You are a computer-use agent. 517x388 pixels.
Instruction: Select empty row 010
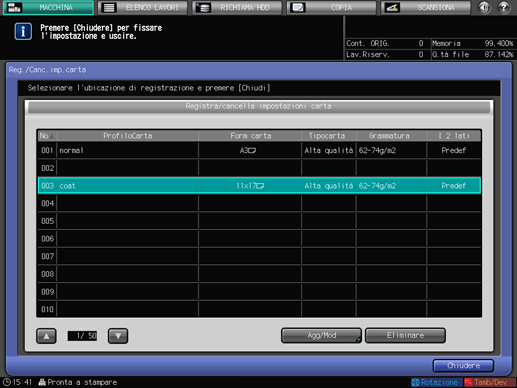[259, 309]
